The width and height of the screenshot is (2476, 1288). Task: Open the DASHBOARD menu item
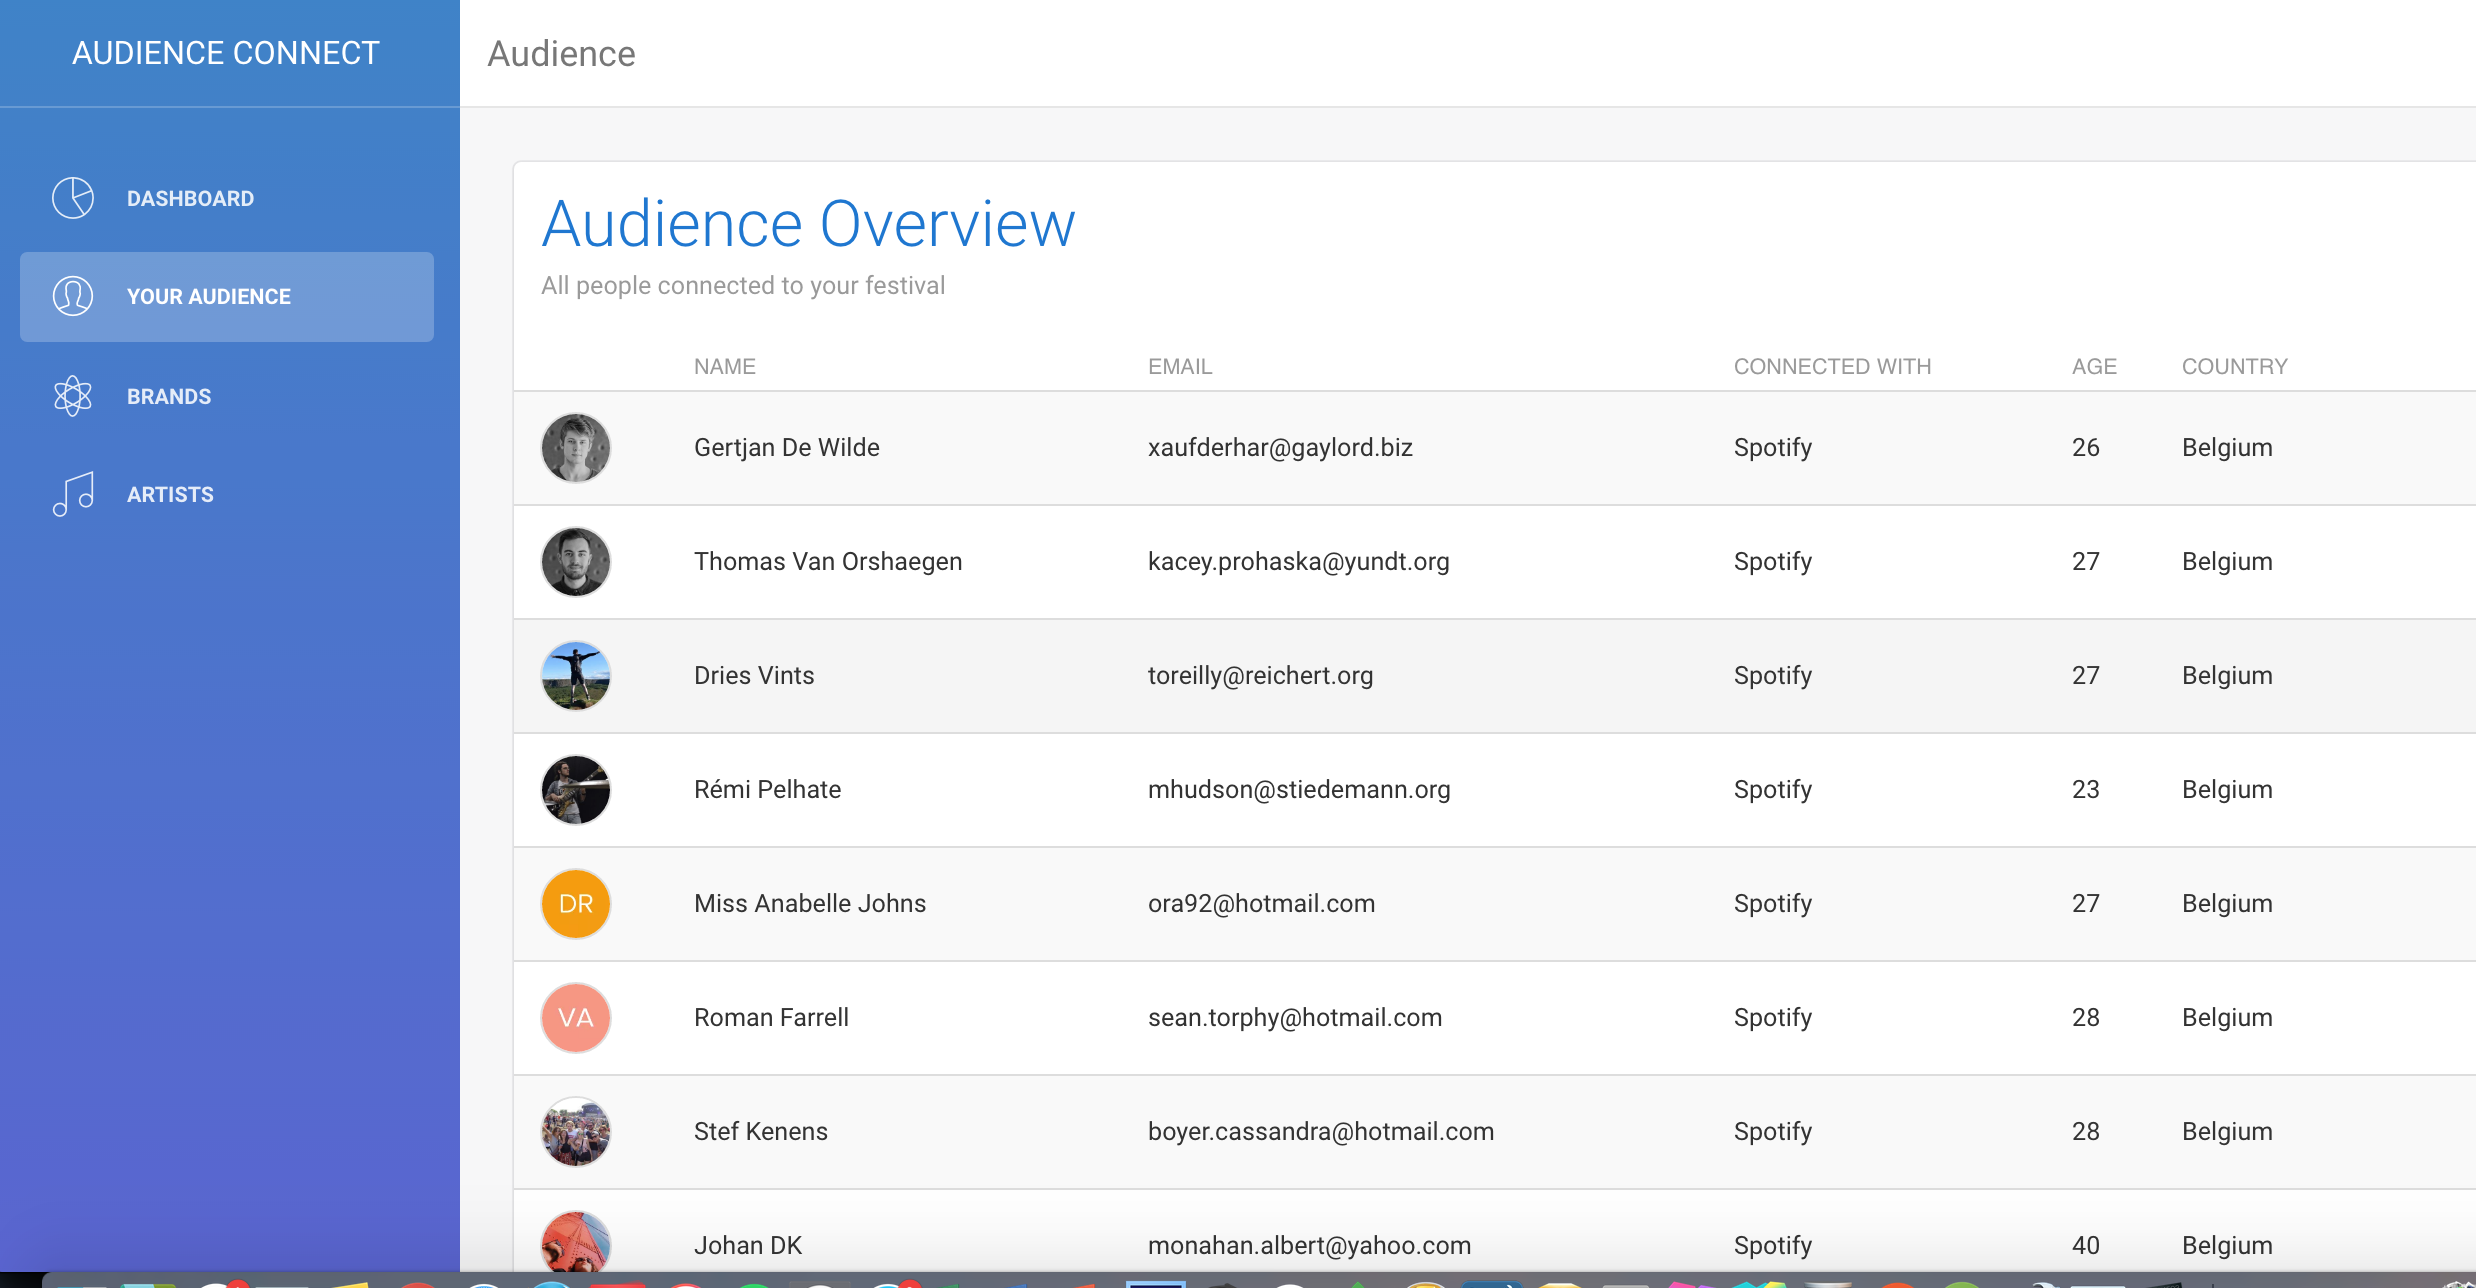(190, 198)
